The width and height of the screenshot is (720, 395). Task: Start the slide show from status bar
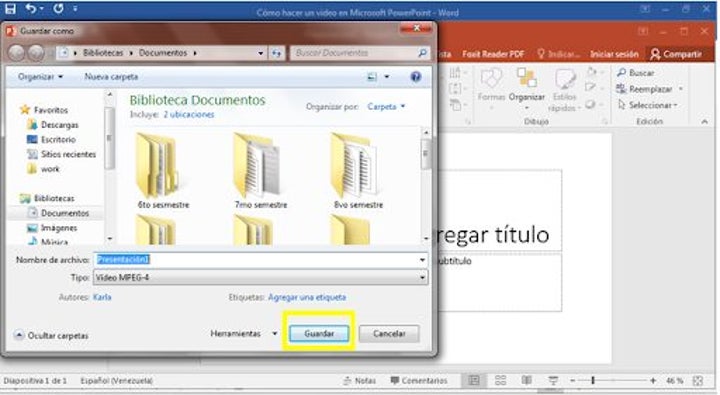[x=553, y=380]
